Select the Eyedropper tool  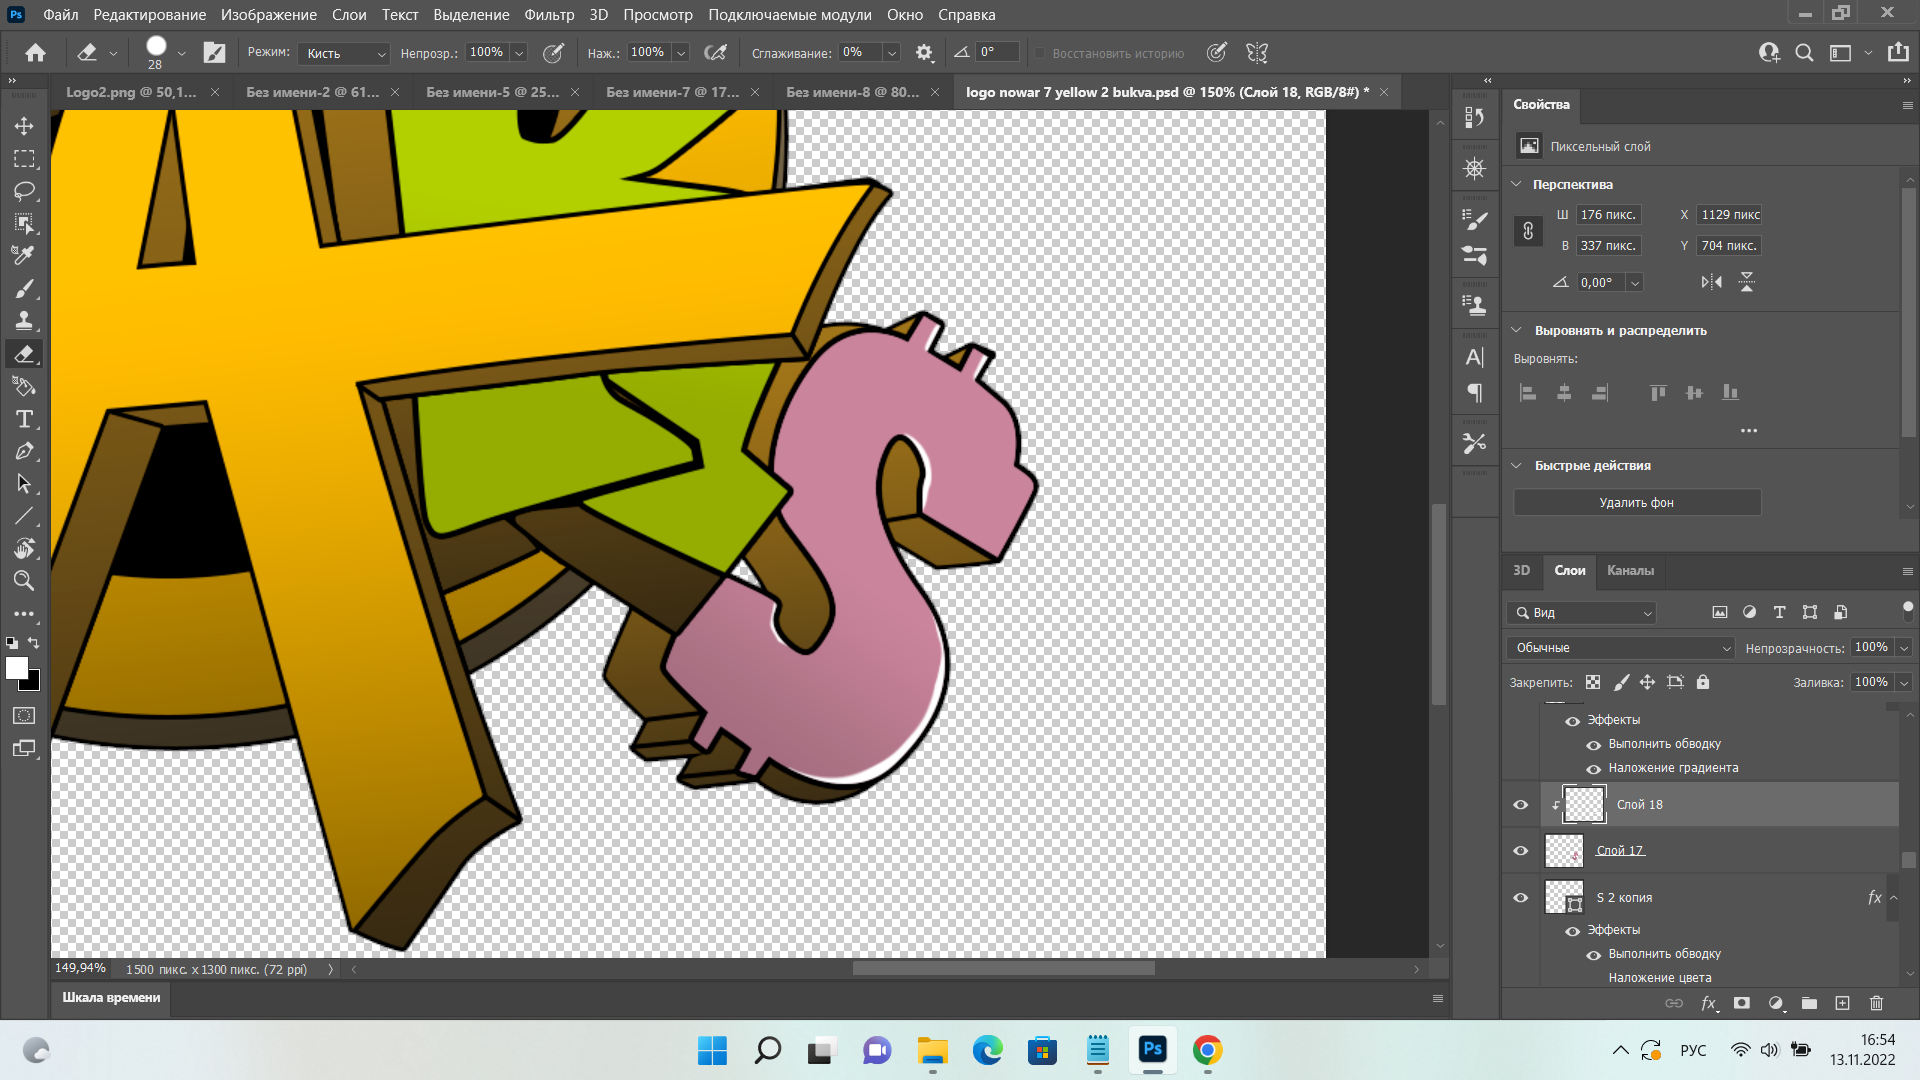point(24,256)
